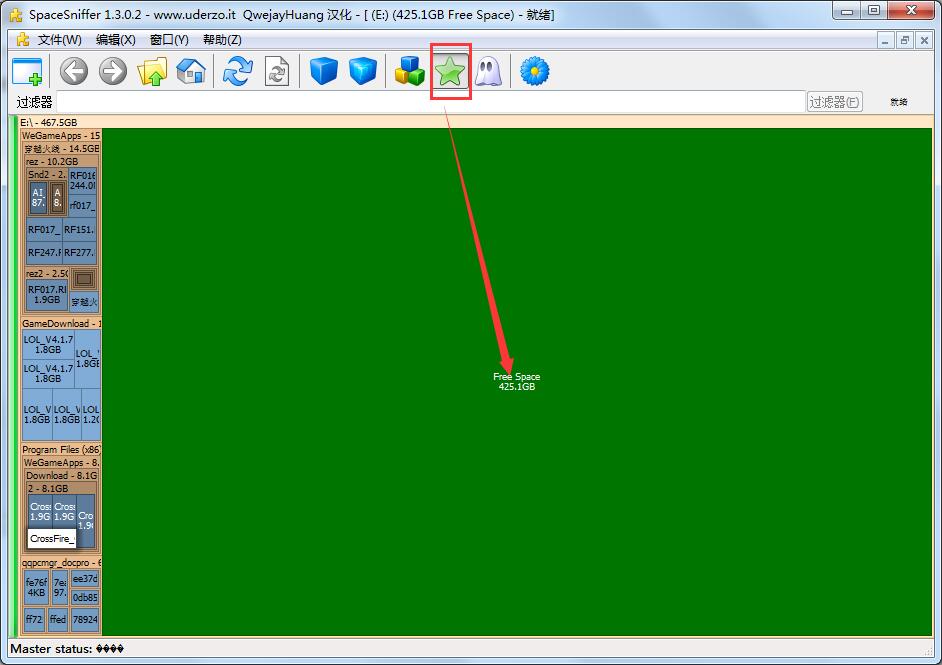Select the RF247. file block

[x=44, y=253]
